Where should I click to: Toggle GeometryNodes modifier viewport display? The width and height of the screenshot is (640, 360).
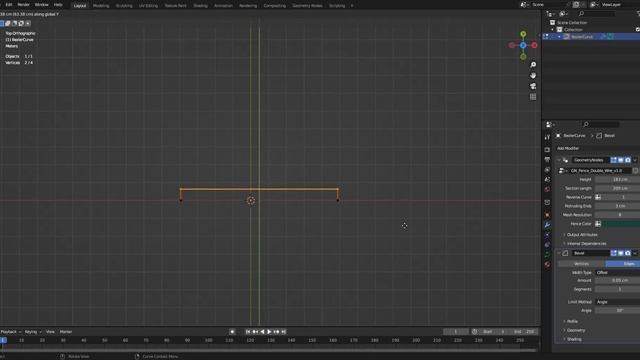coord(620,160)
